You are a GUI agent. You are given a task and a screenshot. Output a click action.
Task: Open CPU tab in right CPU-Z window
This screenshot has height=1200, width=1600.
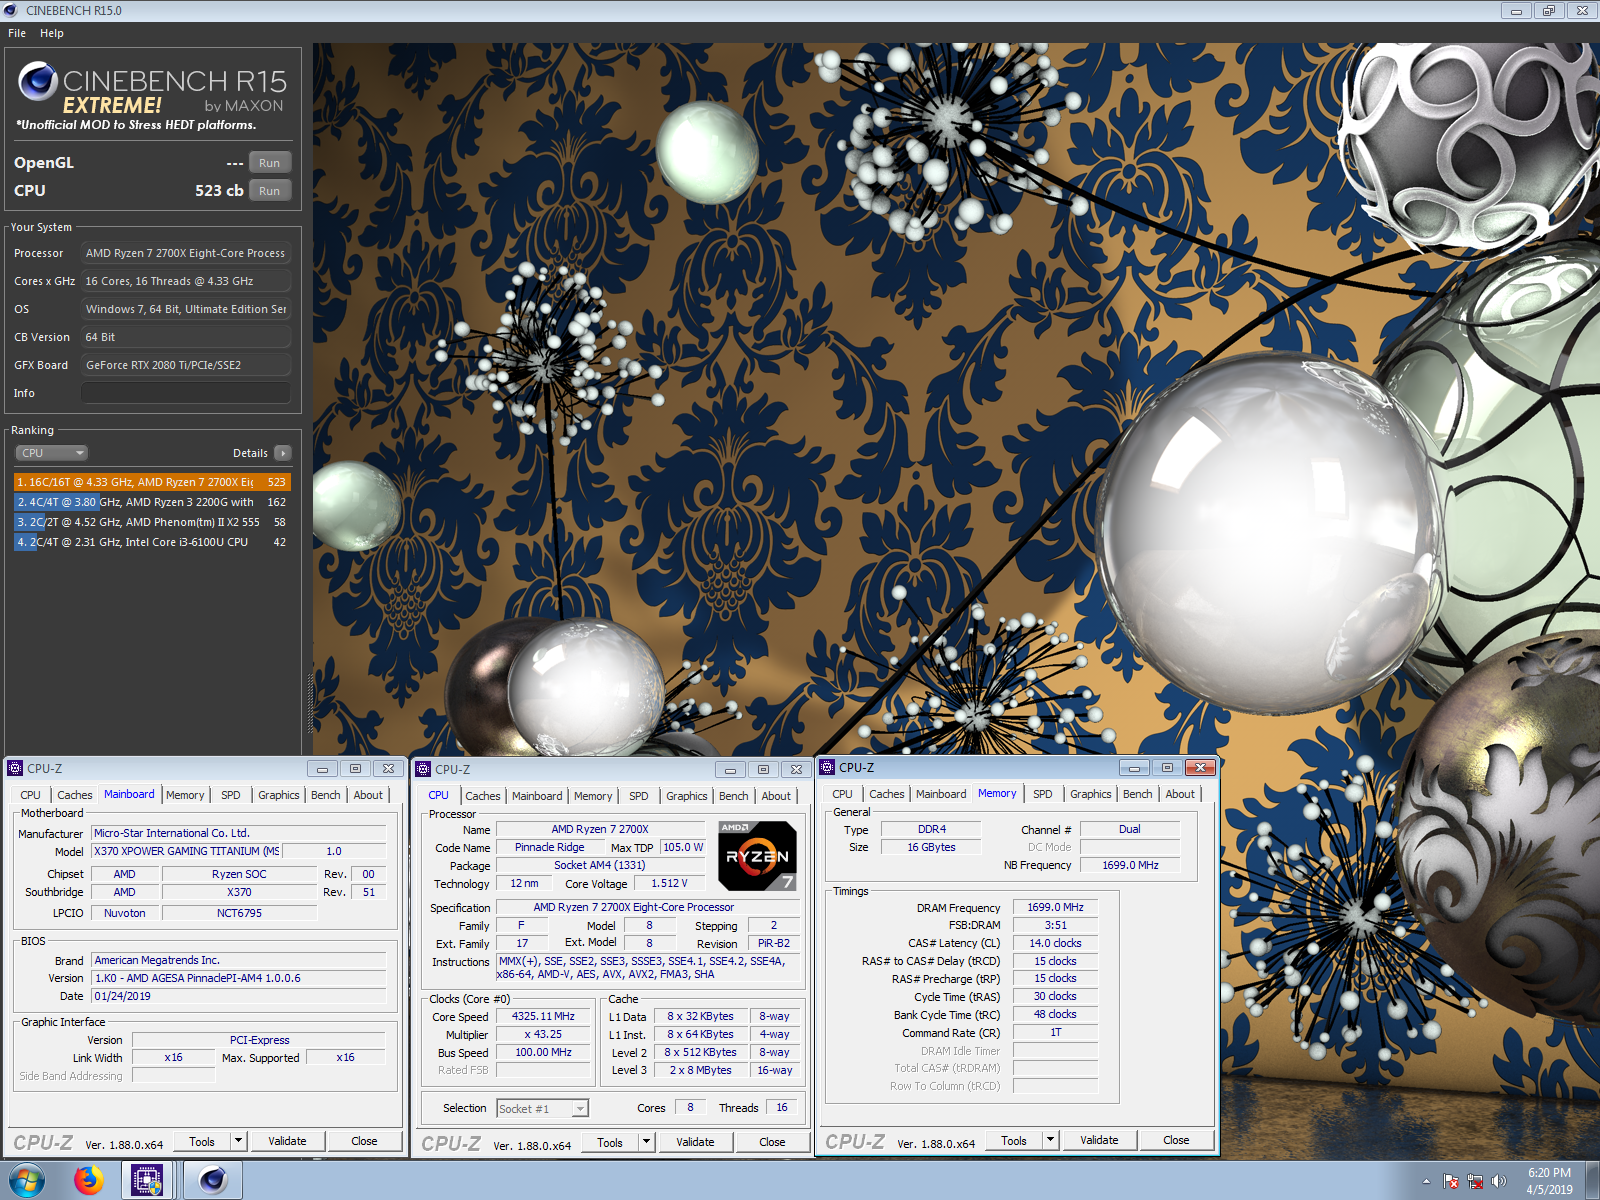tap(843, 794)
